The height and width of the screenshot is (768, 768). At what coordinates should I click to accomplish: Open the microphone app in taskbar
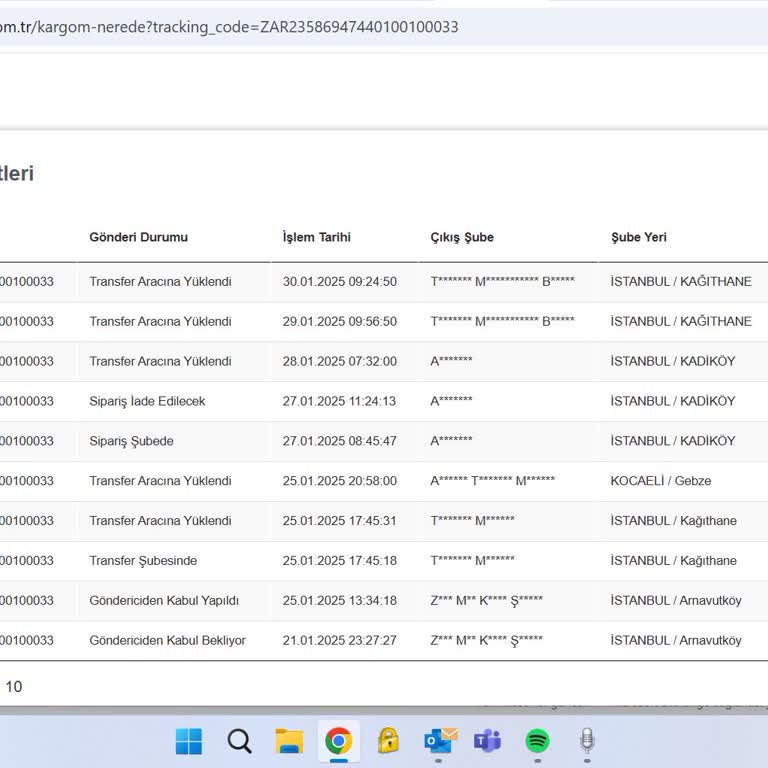(588, 741)
